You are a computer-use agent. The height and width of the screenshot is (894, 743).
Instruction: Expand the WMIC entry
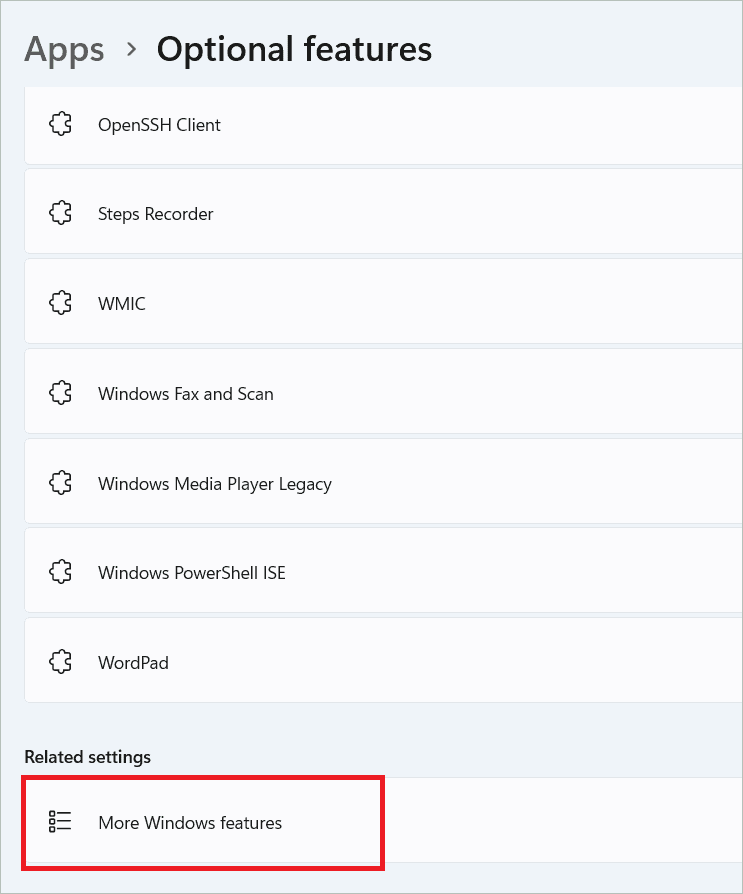(384, 301)
